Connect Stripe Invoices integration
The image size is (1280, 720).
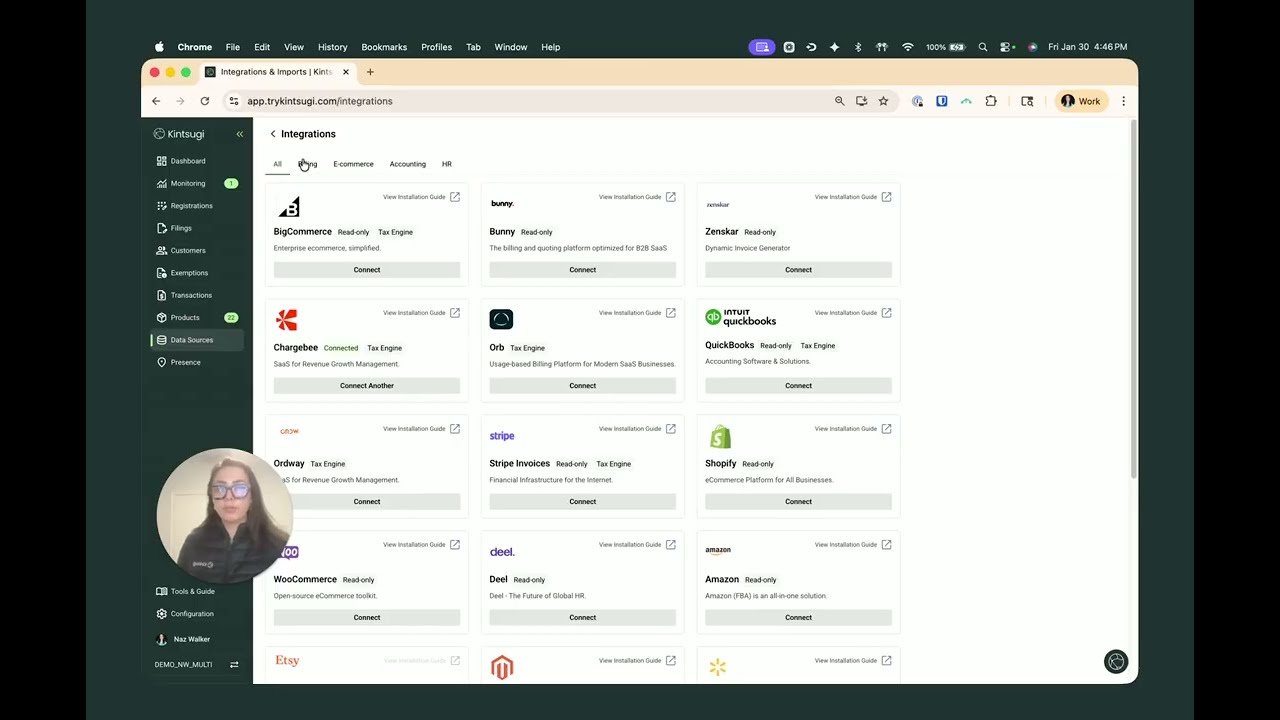point(583,502)
